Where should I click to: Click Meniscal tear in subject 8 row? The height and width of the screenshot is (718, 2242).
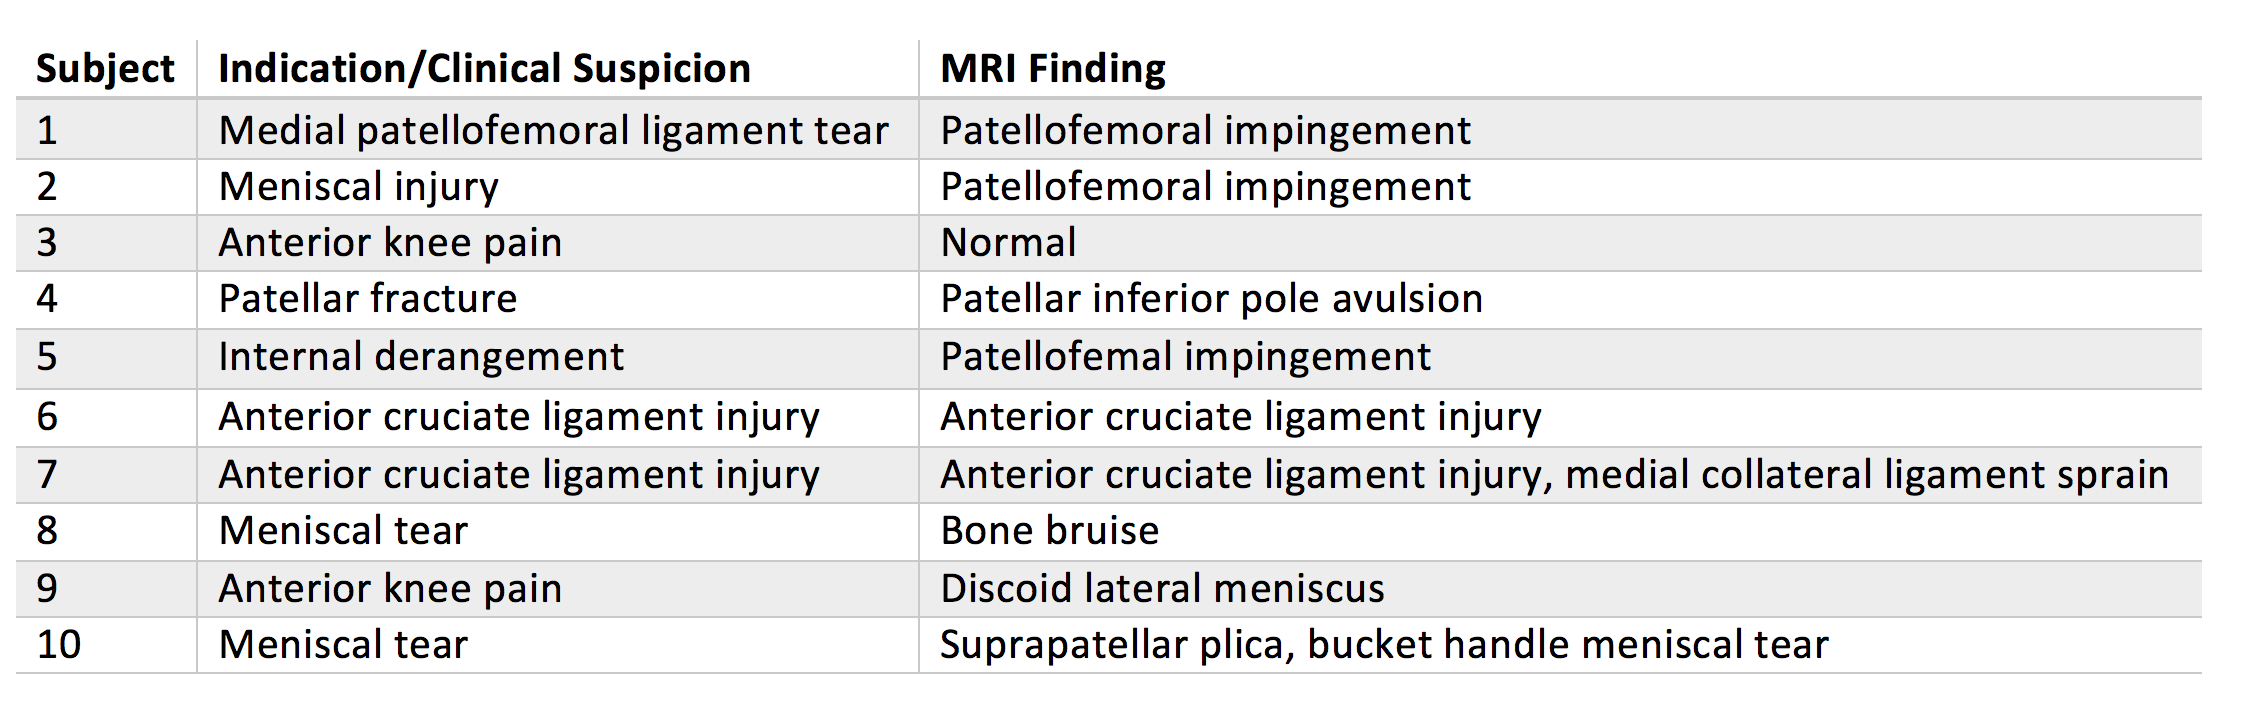click(x=343, y=531)
